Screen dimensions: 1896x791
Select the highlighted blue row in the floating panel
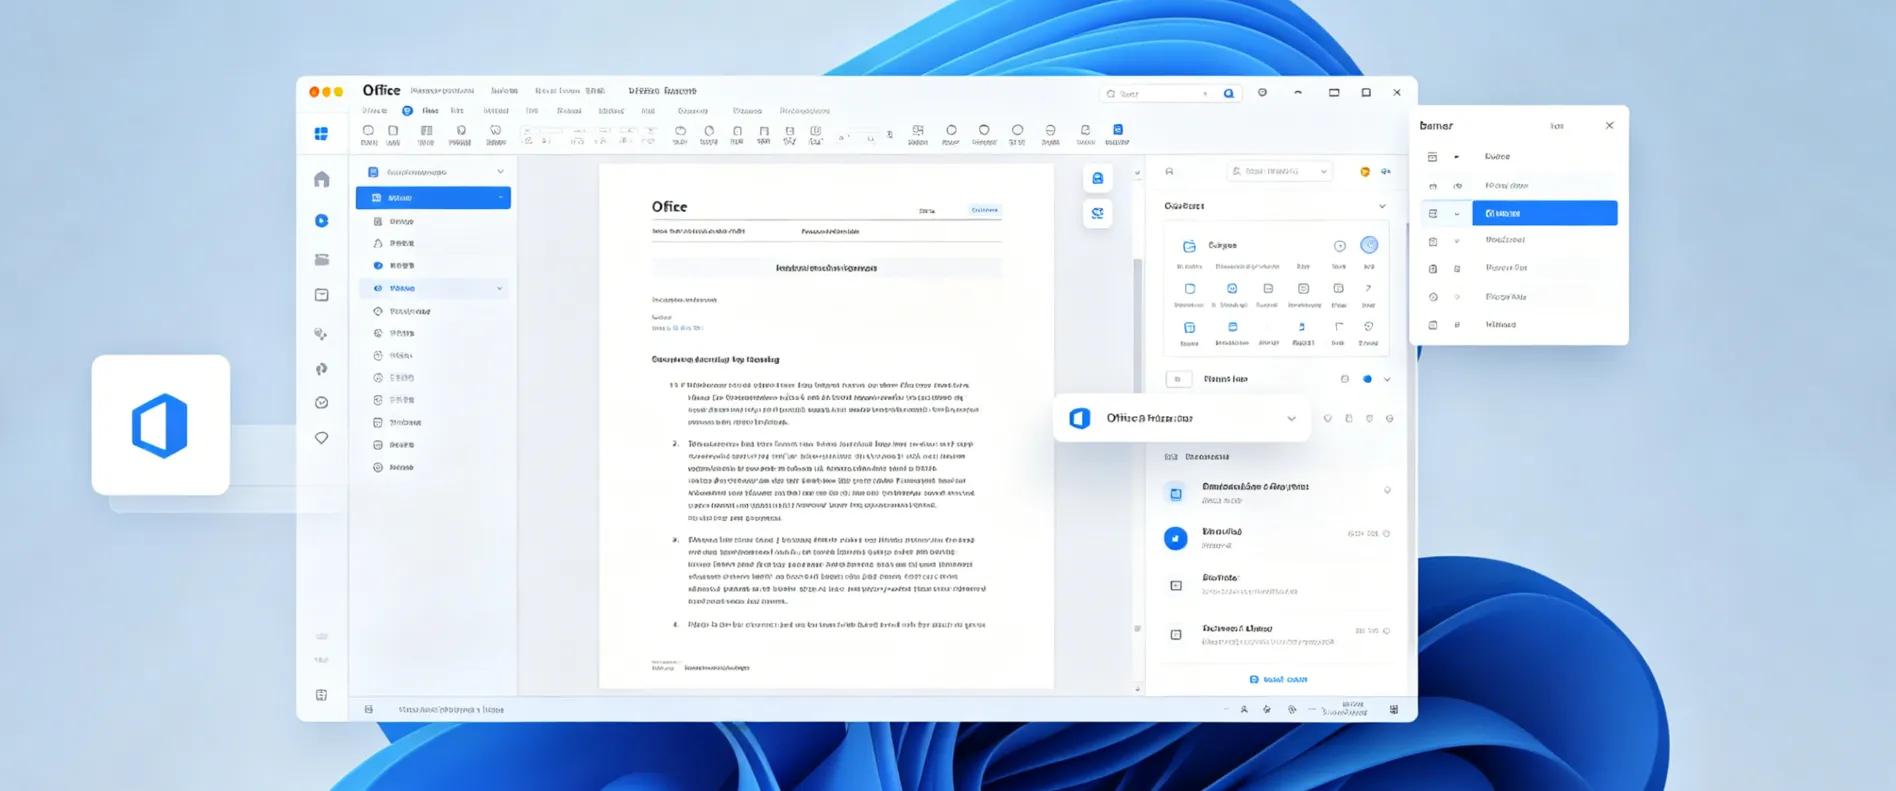pyautogui.click(x=1544, y=213)
